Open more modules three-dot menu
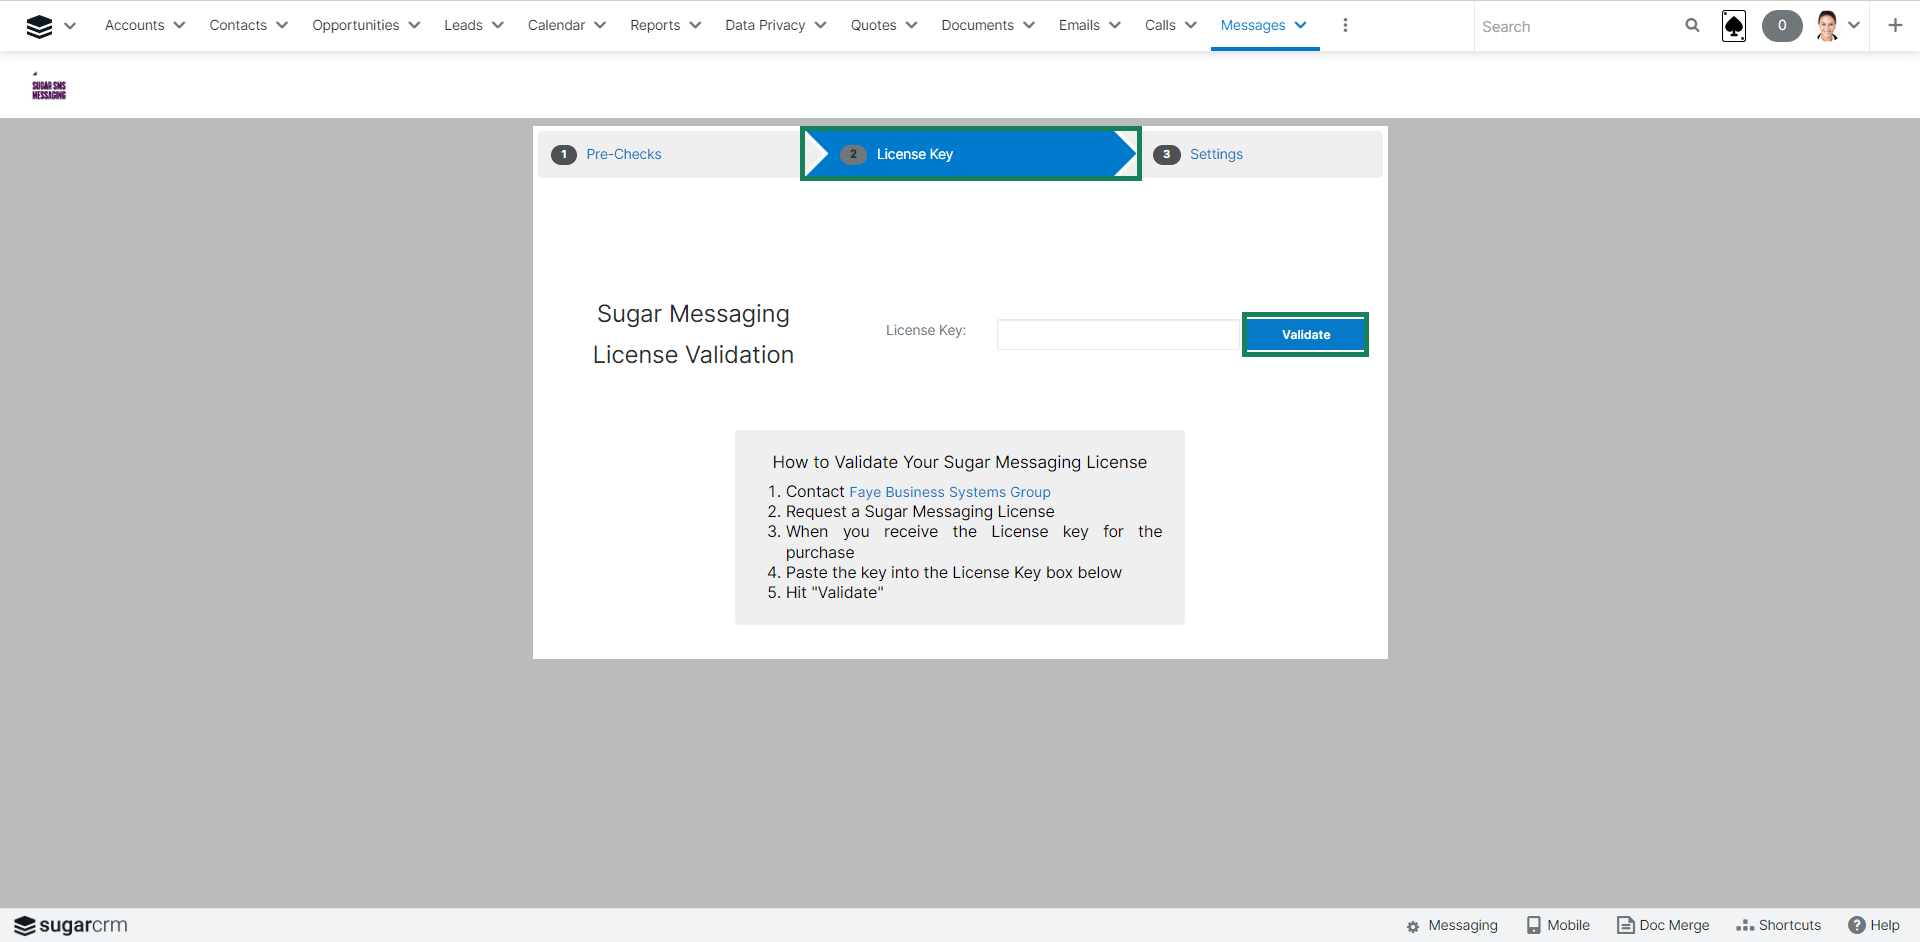Viewport: 1920px width, 942px height. 1345,26
